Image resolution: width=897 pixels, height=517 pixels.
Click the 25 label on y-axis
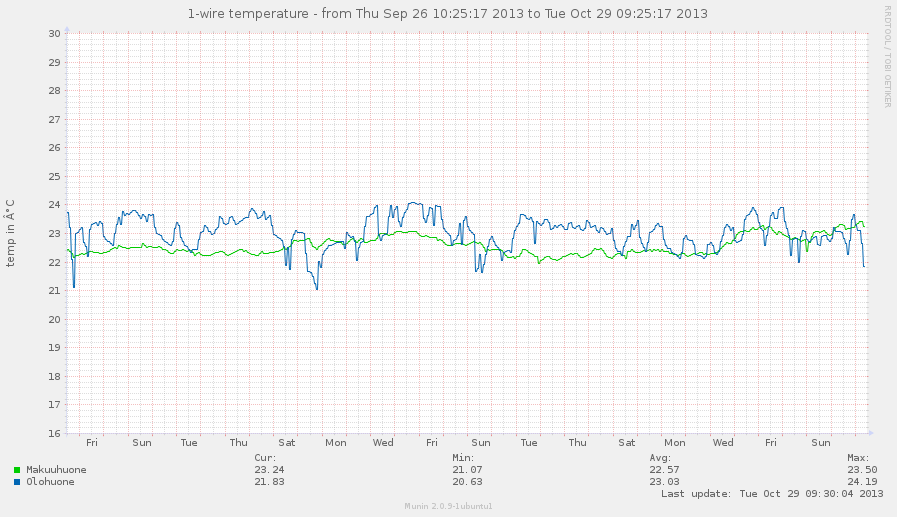(x=55, y=177)
